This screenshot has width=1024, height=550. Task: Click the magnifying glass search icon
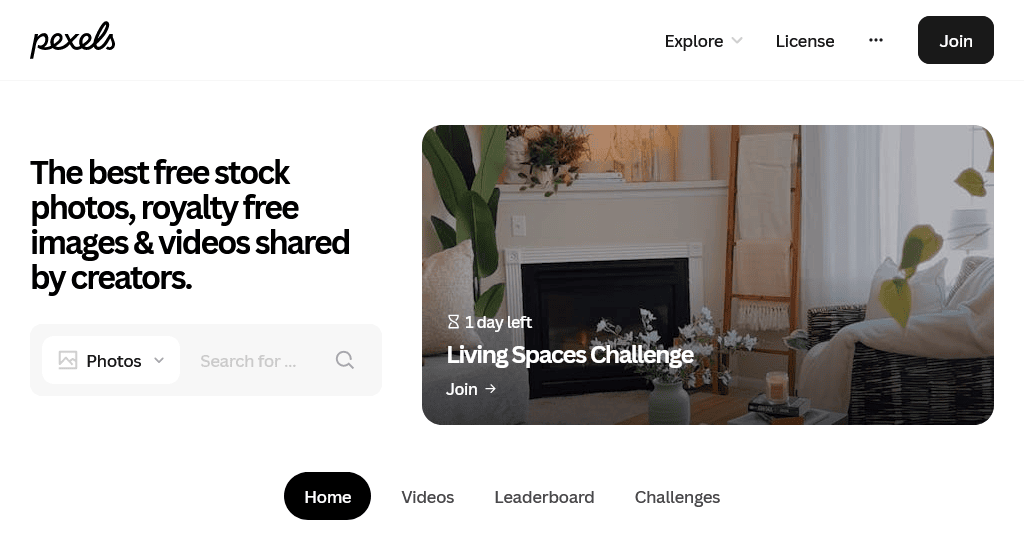pyautogui.click(x=345, y=360)
